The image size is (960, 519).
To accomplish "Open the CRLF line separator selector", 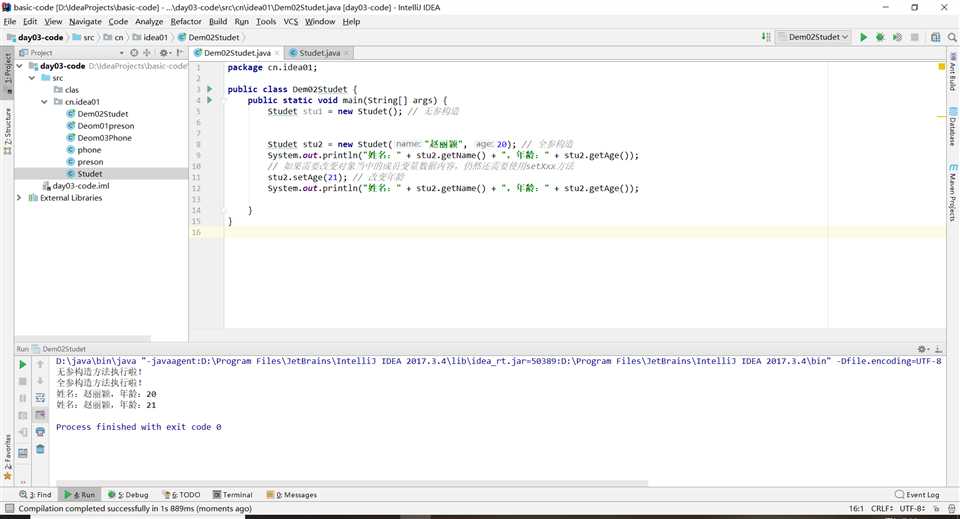I will pos(882,509).
